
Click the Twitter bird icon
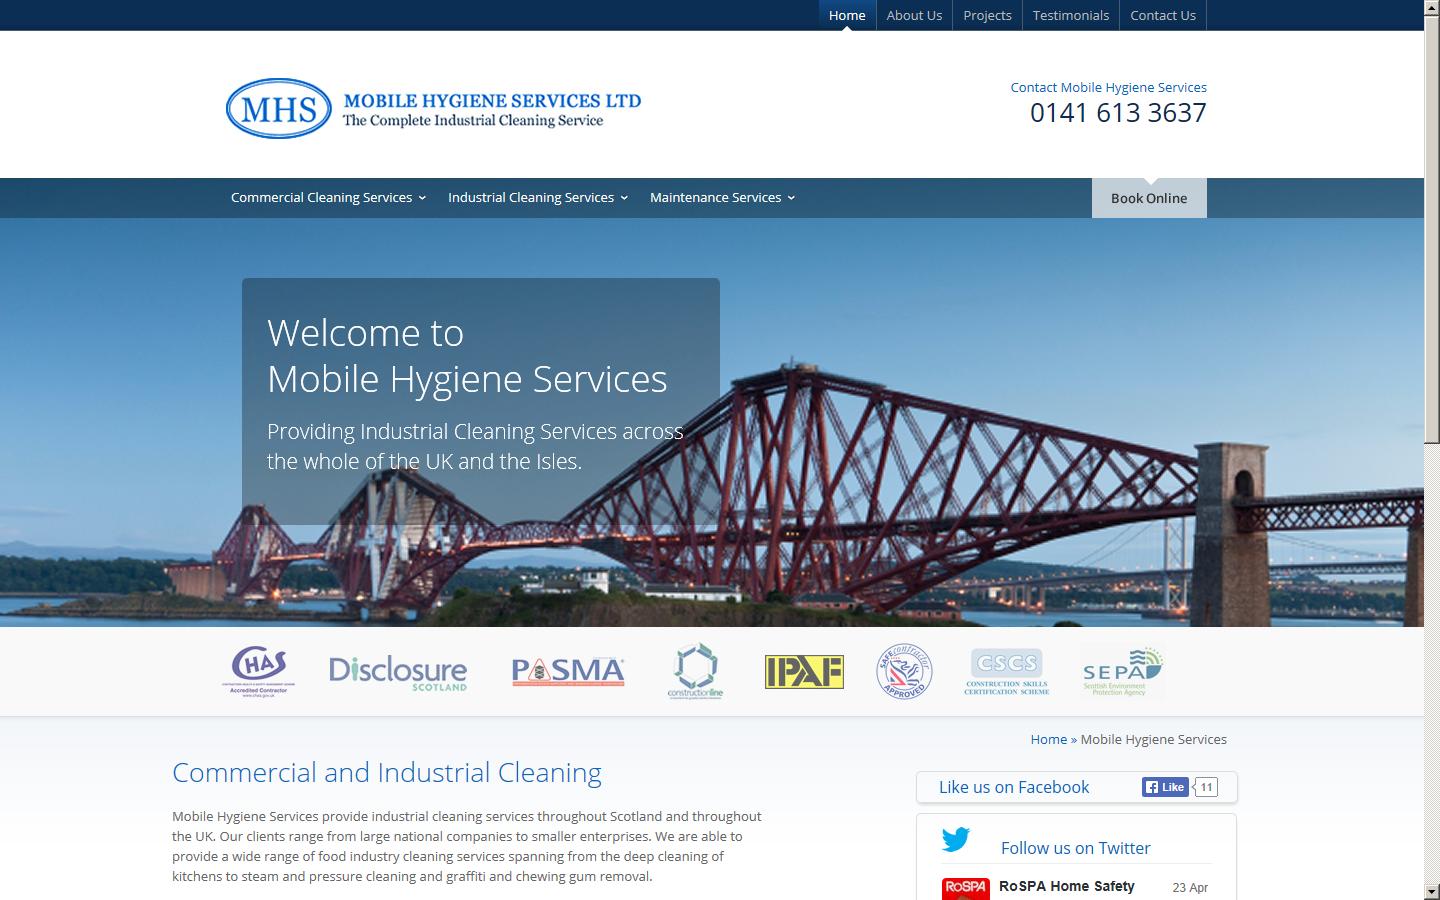(956, 840)
